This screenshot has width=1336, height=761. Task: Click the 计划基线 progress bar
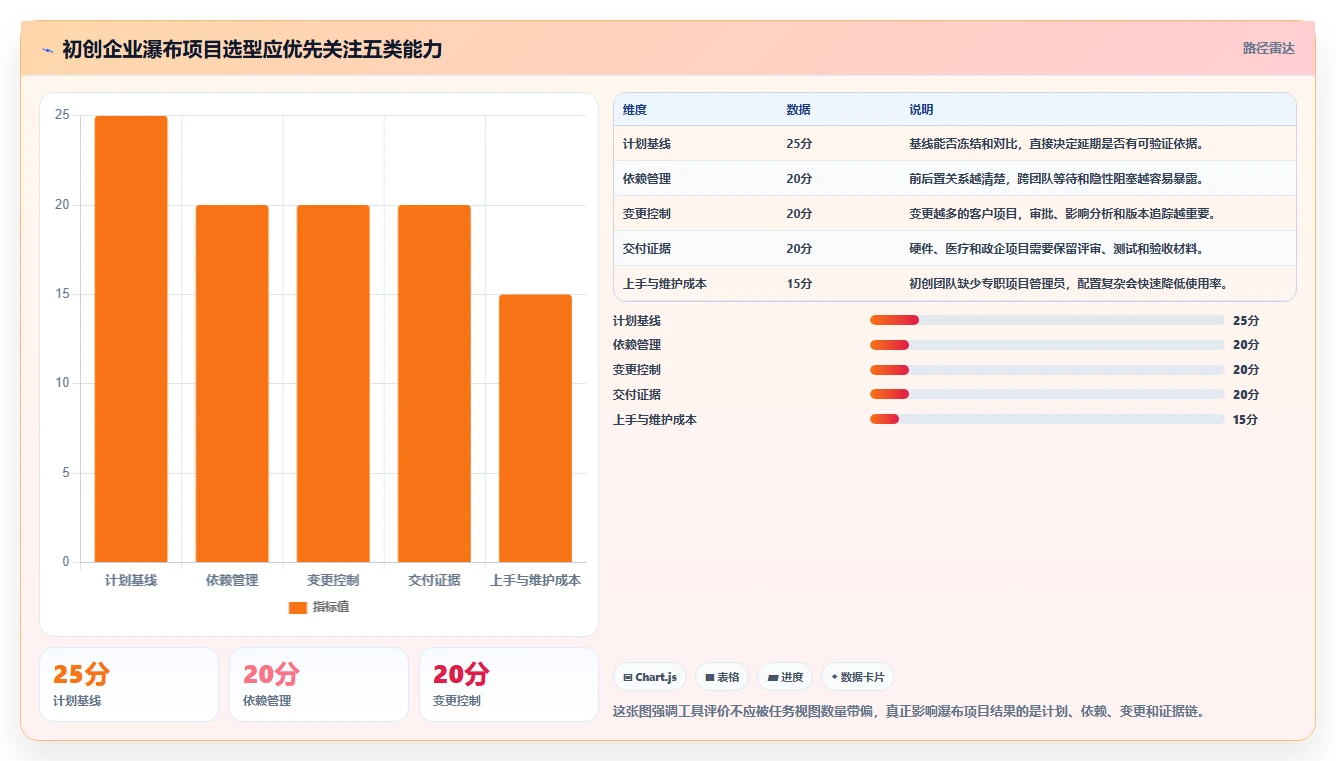click(1047, 320)
